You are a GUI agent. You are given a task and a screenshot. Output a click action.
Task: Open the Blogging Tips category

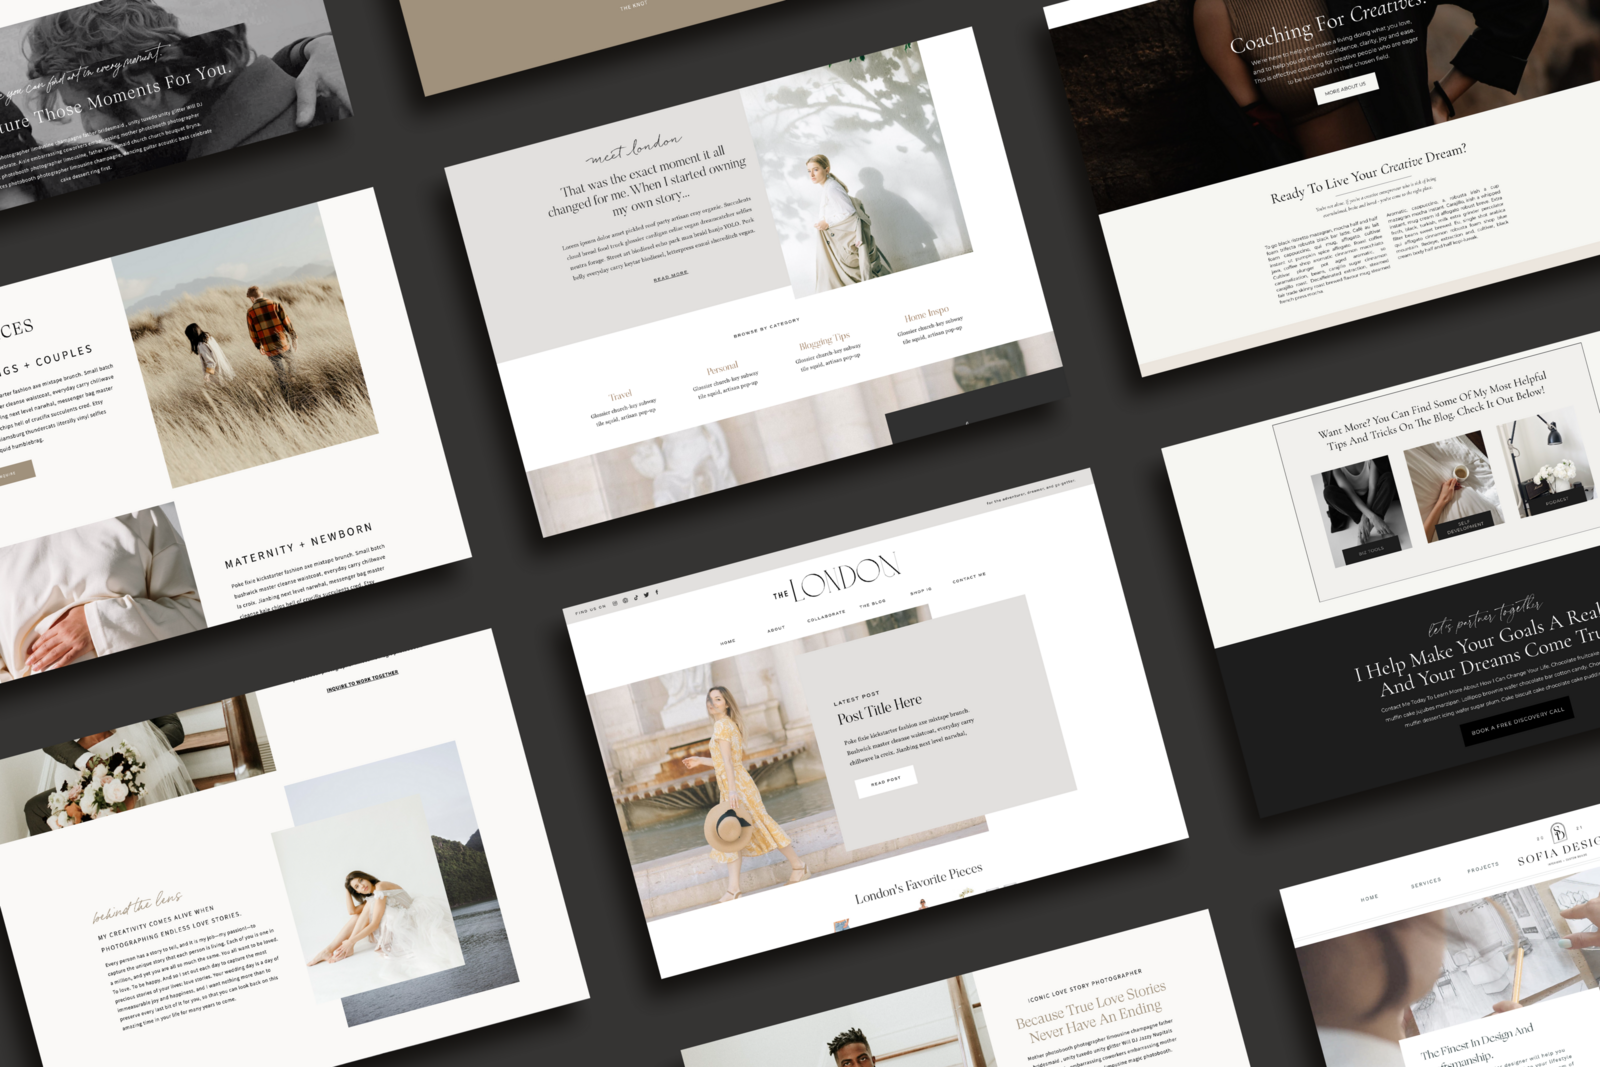(824, 341)
